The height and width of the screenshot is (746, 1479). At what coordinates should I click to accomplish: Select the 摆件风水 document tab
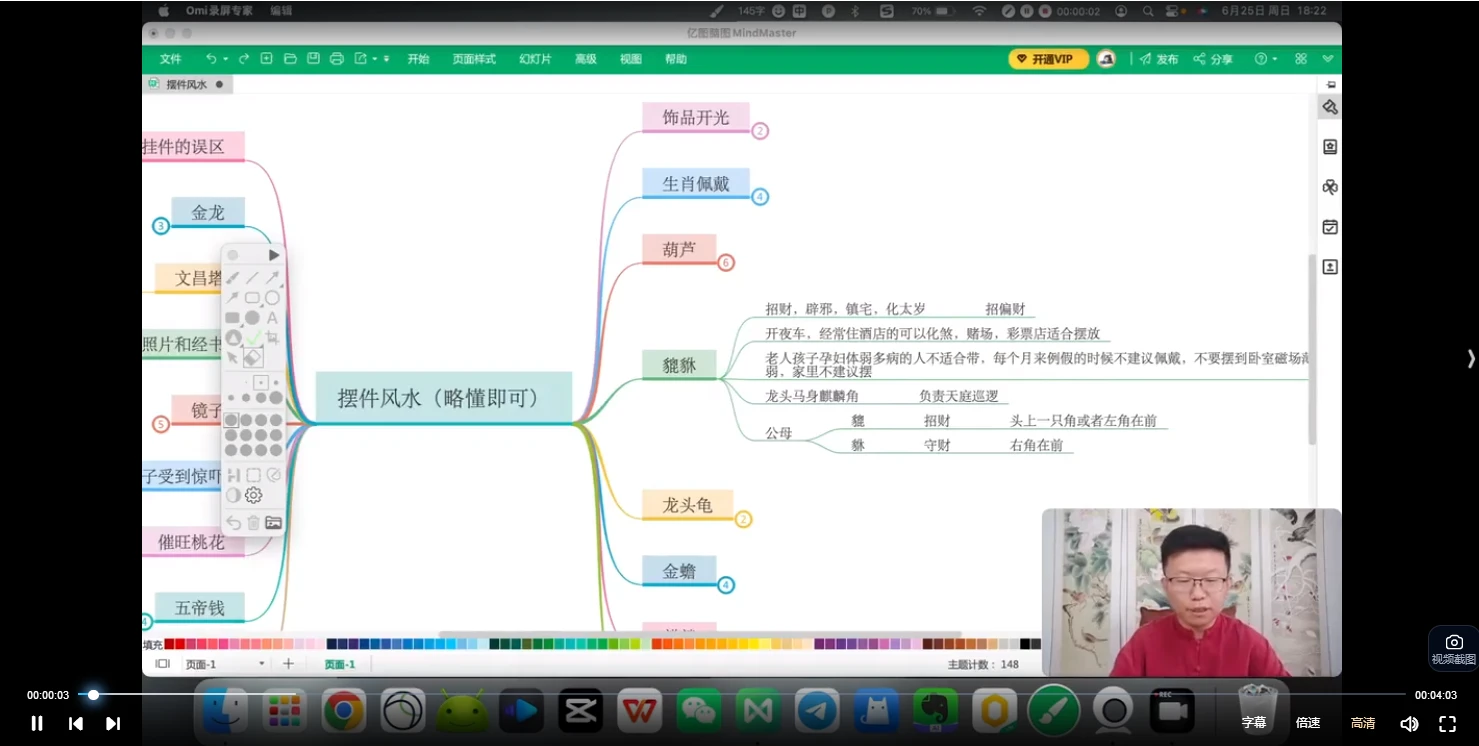click(x=187, y=85)
